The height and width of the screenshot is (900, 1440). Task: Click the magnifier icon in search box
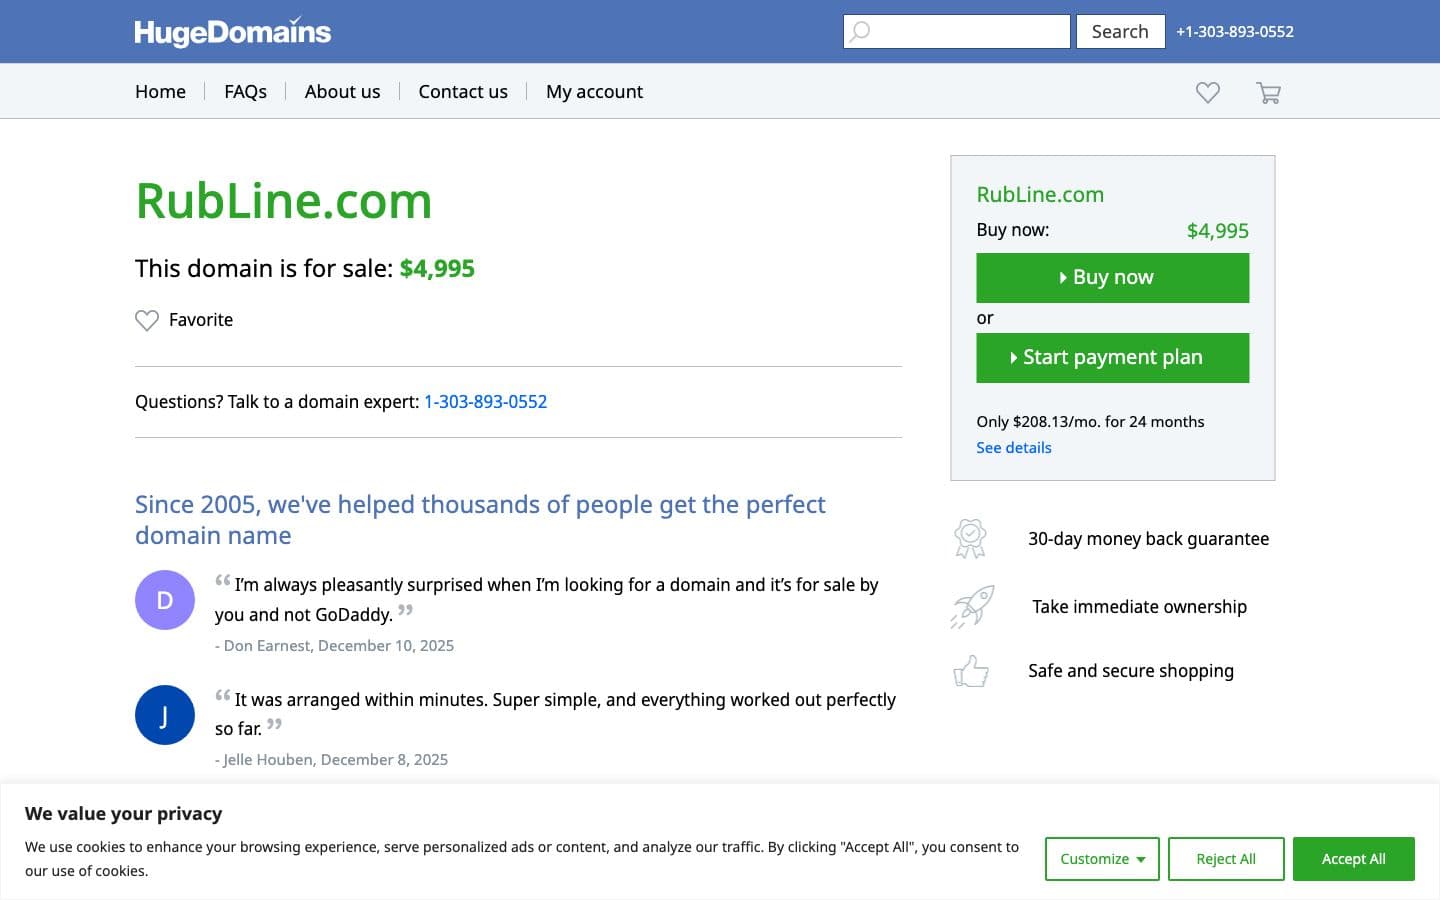pos(860,32)
